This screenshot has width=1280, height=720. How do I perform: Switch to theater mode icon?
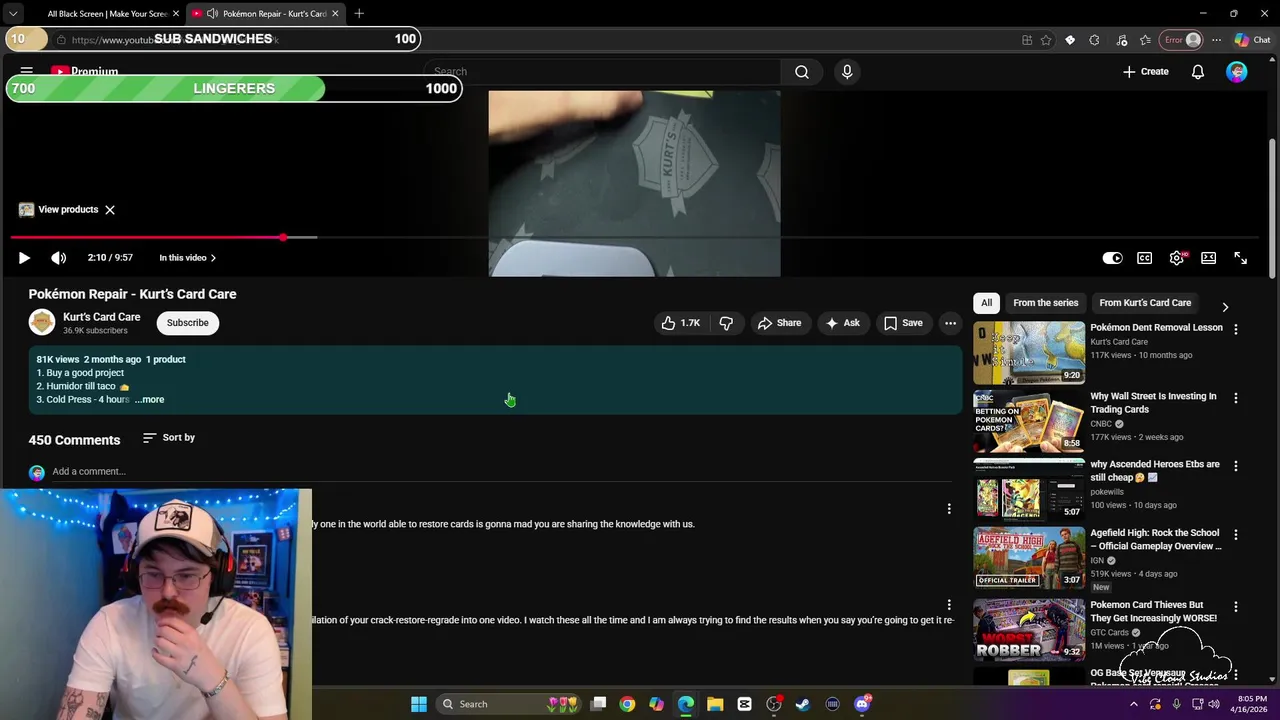(1208, 258)
